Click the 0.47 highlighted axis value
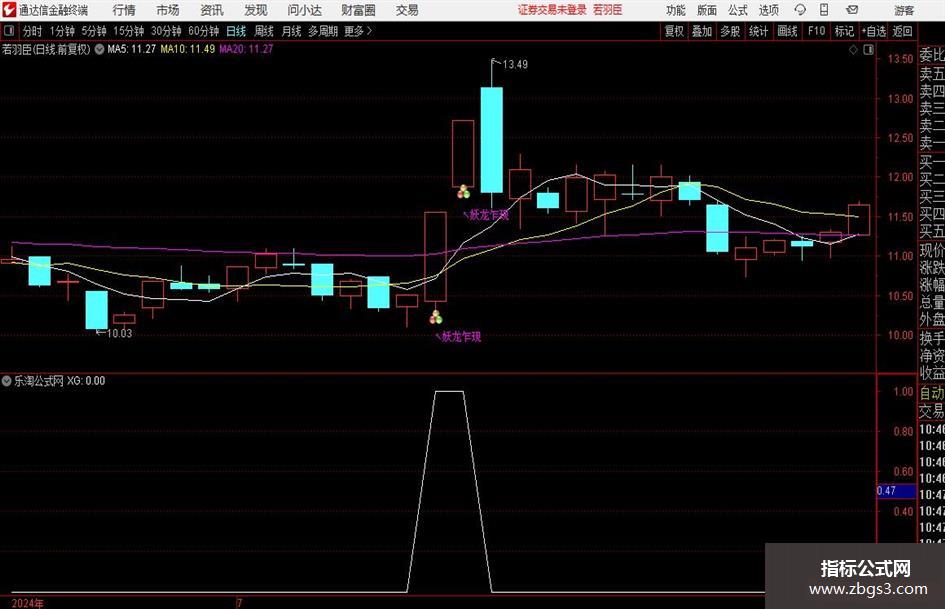 tap(896, 491)
